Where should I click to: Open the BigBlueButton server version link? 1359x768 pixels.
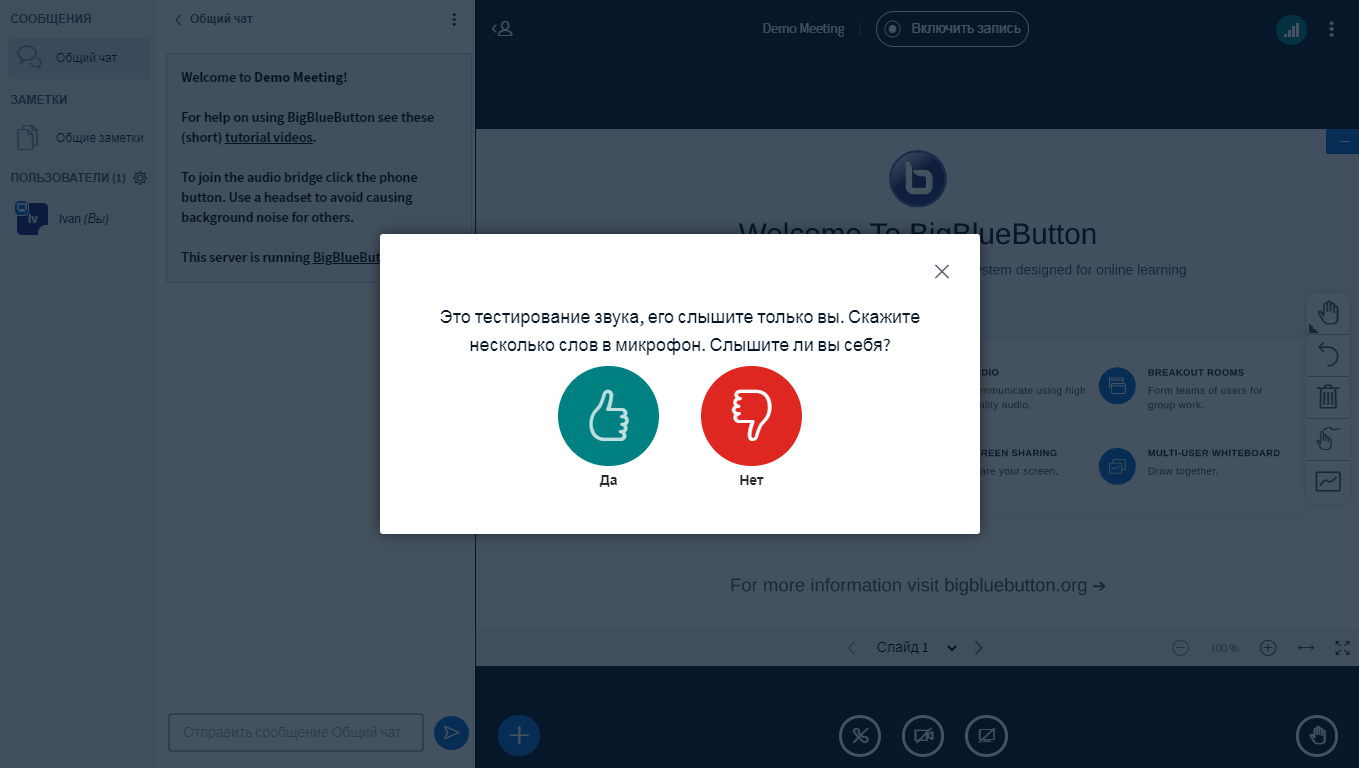click(346, 257)
